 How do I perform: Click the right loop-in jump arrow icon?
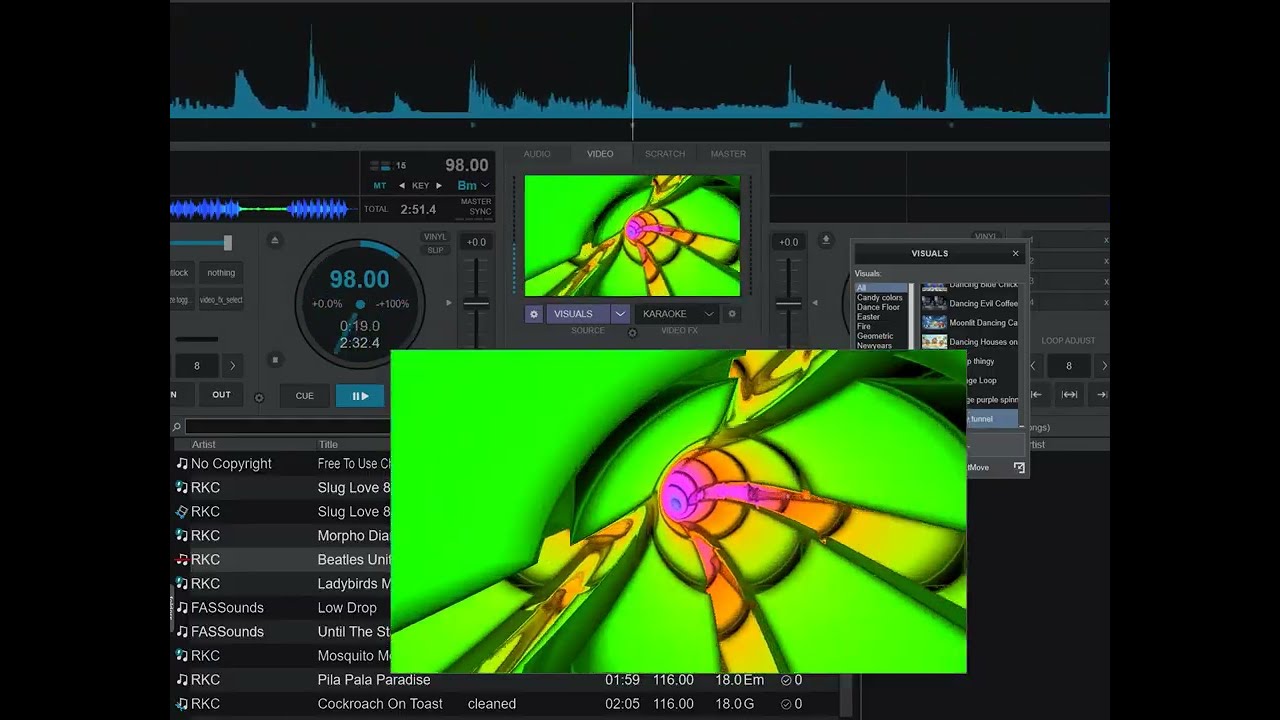click(1036, 395)
